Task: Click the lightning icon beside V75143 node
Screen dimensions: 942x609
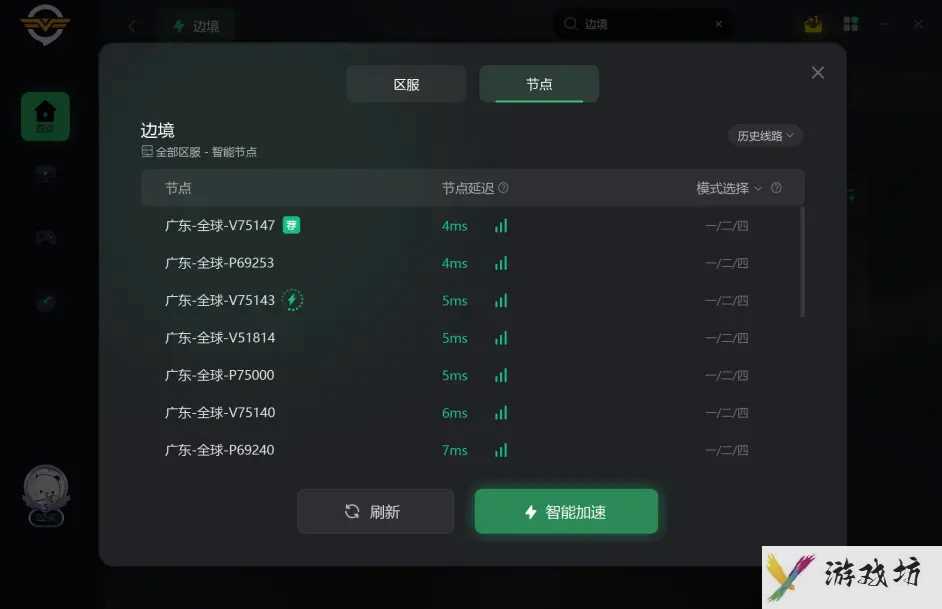Action: pos(293,300)
